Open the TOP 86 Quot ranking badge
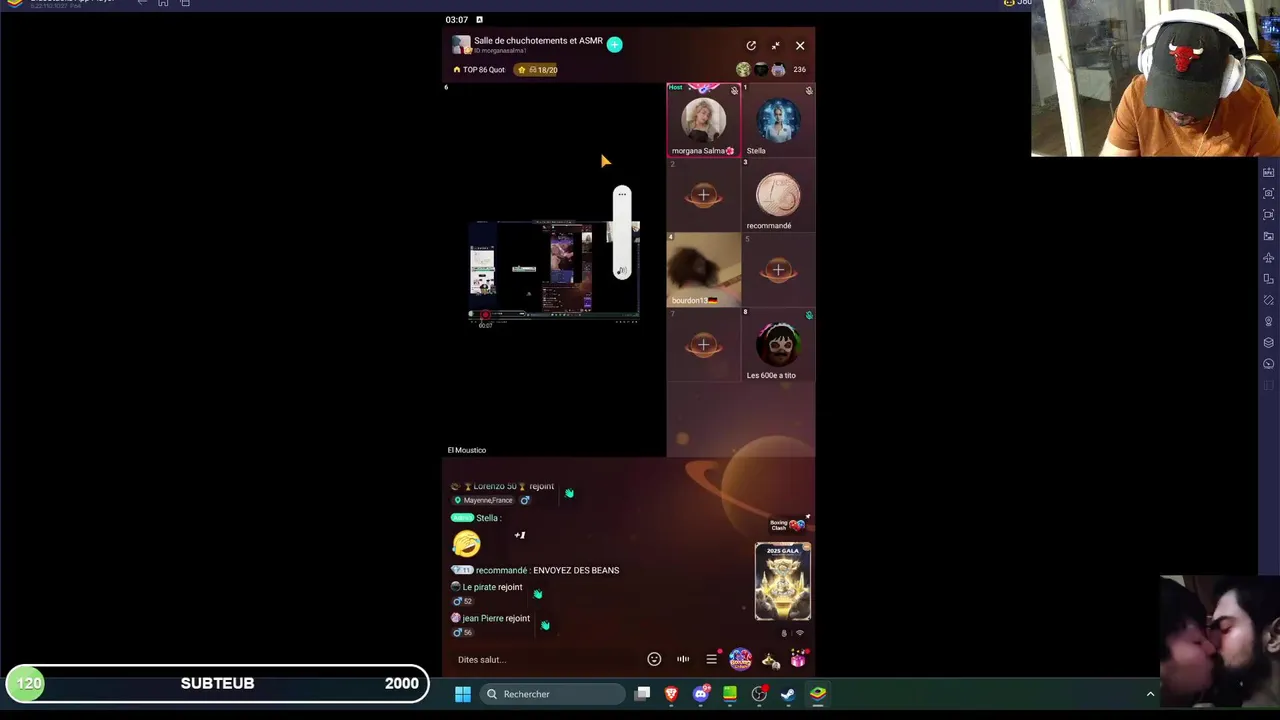The width and height of the screenshot is (1280, 720). 479,70
